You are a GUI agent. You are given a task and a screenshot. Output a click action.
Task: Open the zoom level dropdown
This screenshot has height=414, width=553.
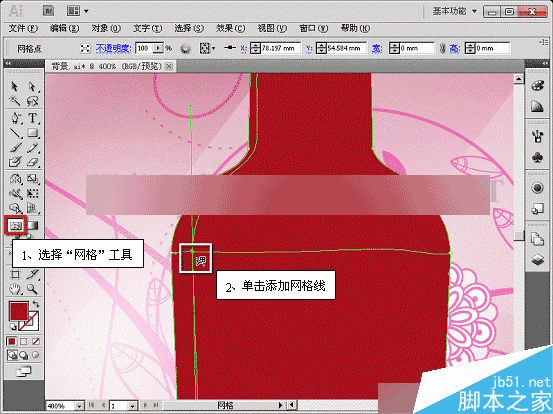tap(79, 406)
